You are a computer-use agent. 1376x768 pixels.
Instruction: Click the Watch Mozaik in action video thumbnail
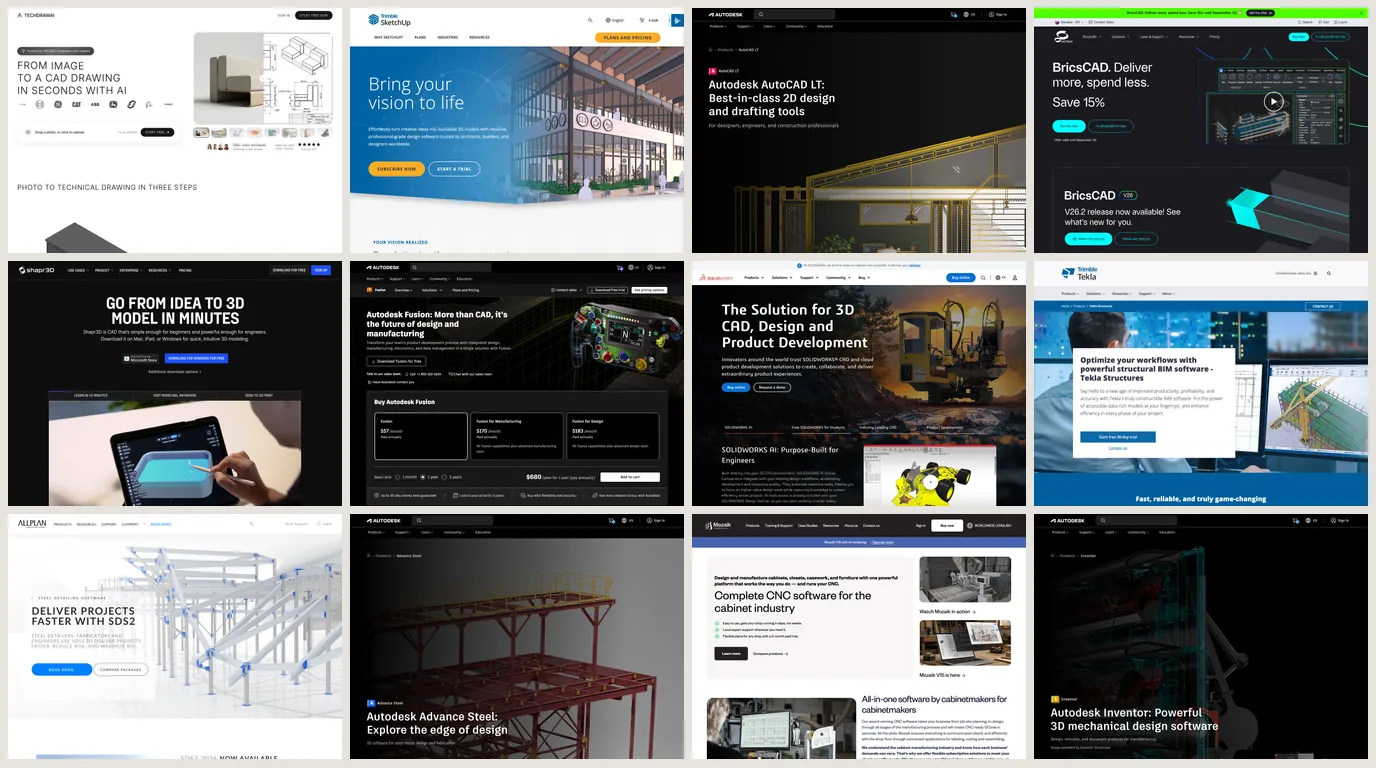[965, 580]
